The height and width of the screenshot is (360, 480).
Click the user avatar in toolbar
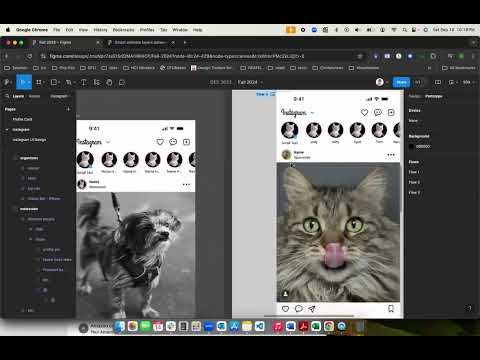click(x=379, y=82)
